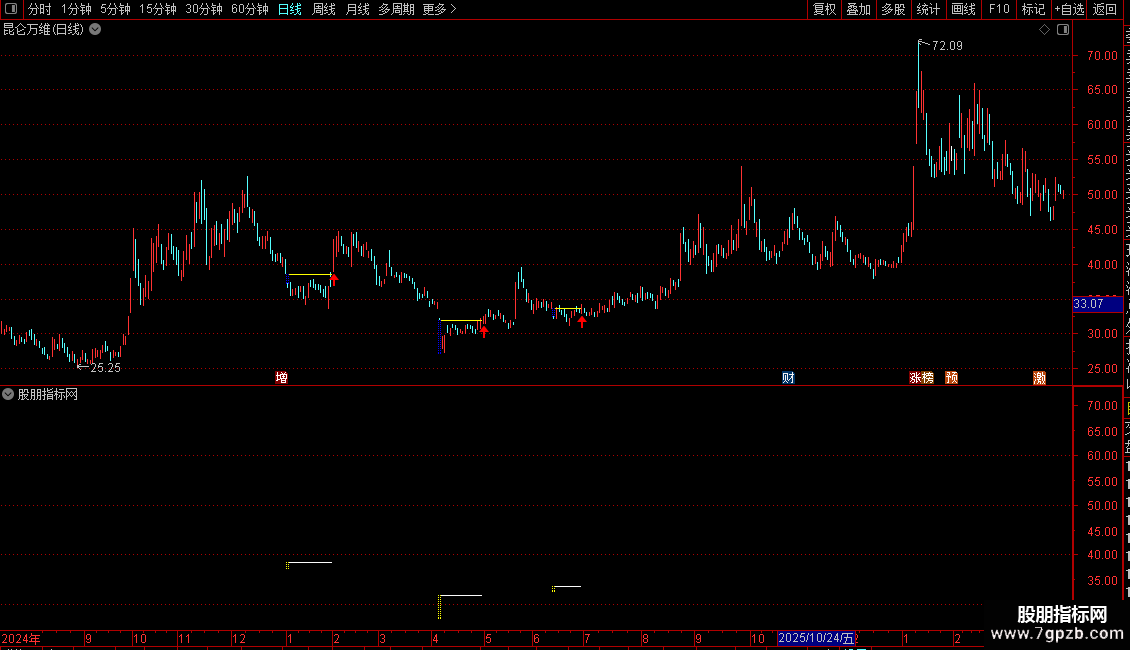Select the 1分钟 period tab

[76, 9]
